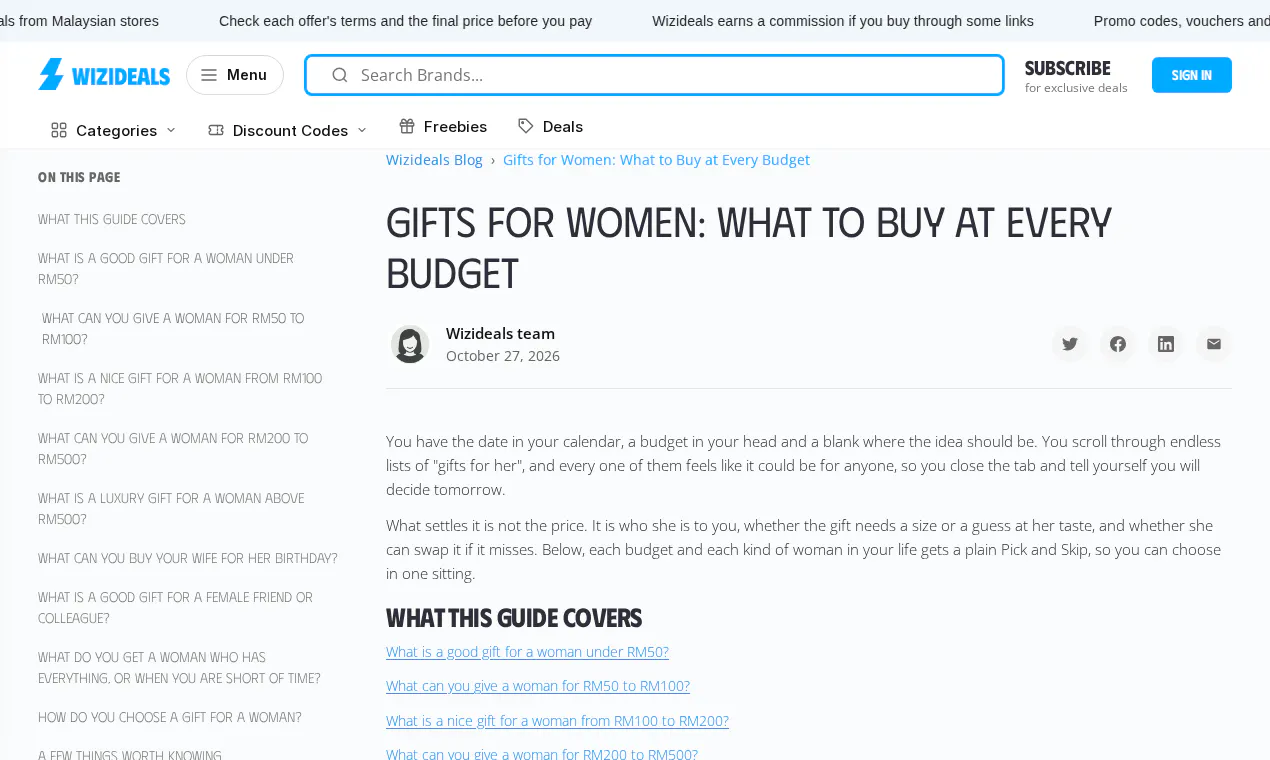The image size is (1270, 760).
Task: Open article link 'nice gift from RM100 to RM200'
Action: point(557,721)
